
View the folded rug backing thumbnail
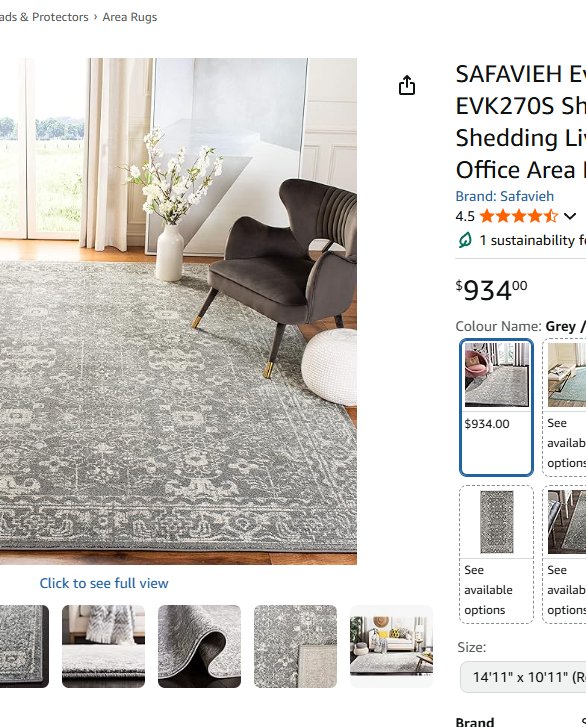point(199,646)
